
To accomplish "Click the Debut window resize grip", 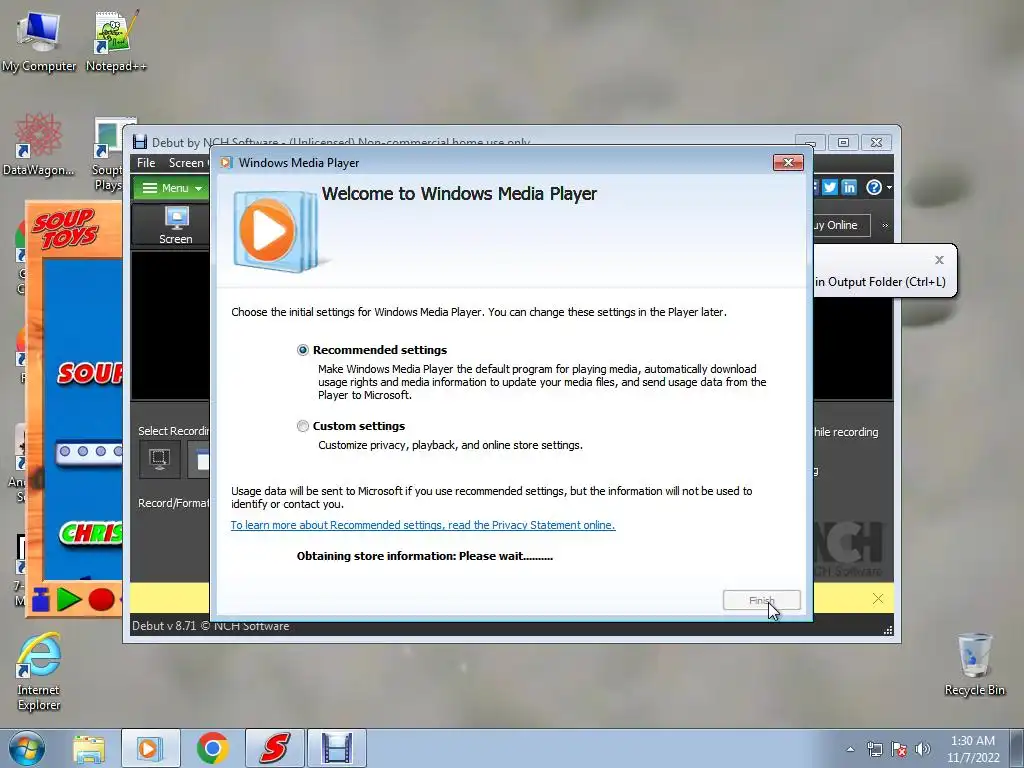I will point(888,630).
